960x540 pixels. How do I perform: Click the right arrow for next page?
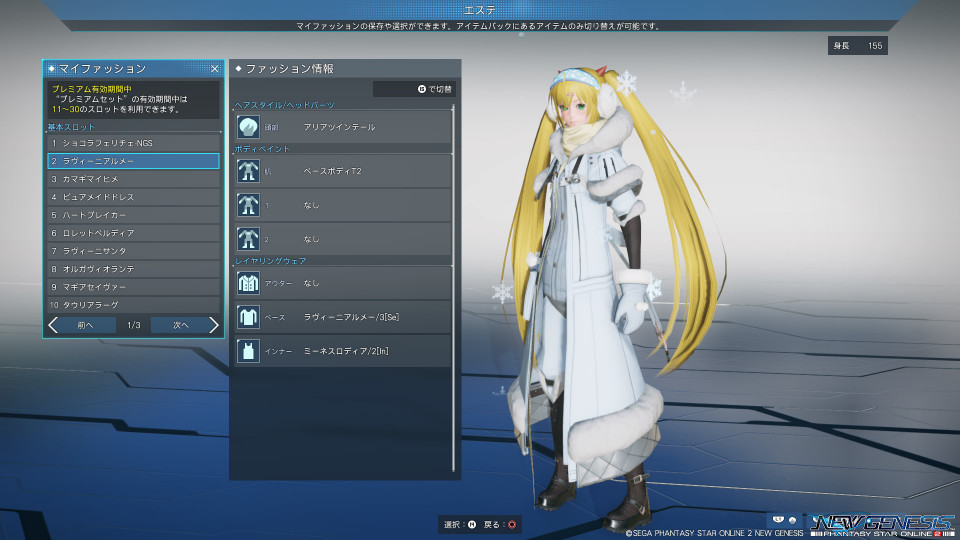click(x=212, y=325)
